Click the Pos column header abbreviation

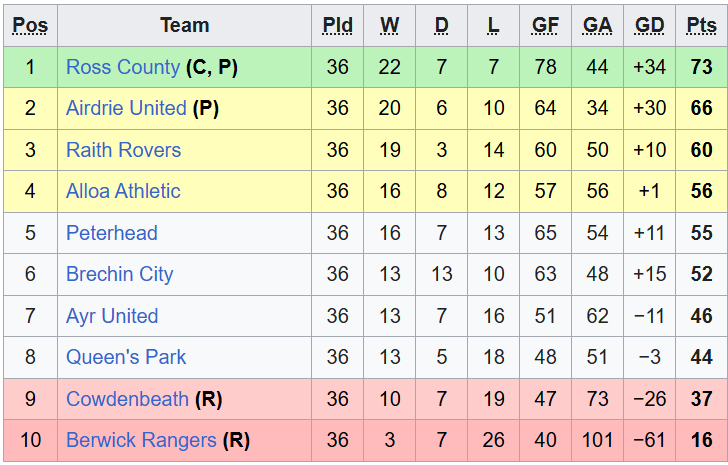(30, 25)
